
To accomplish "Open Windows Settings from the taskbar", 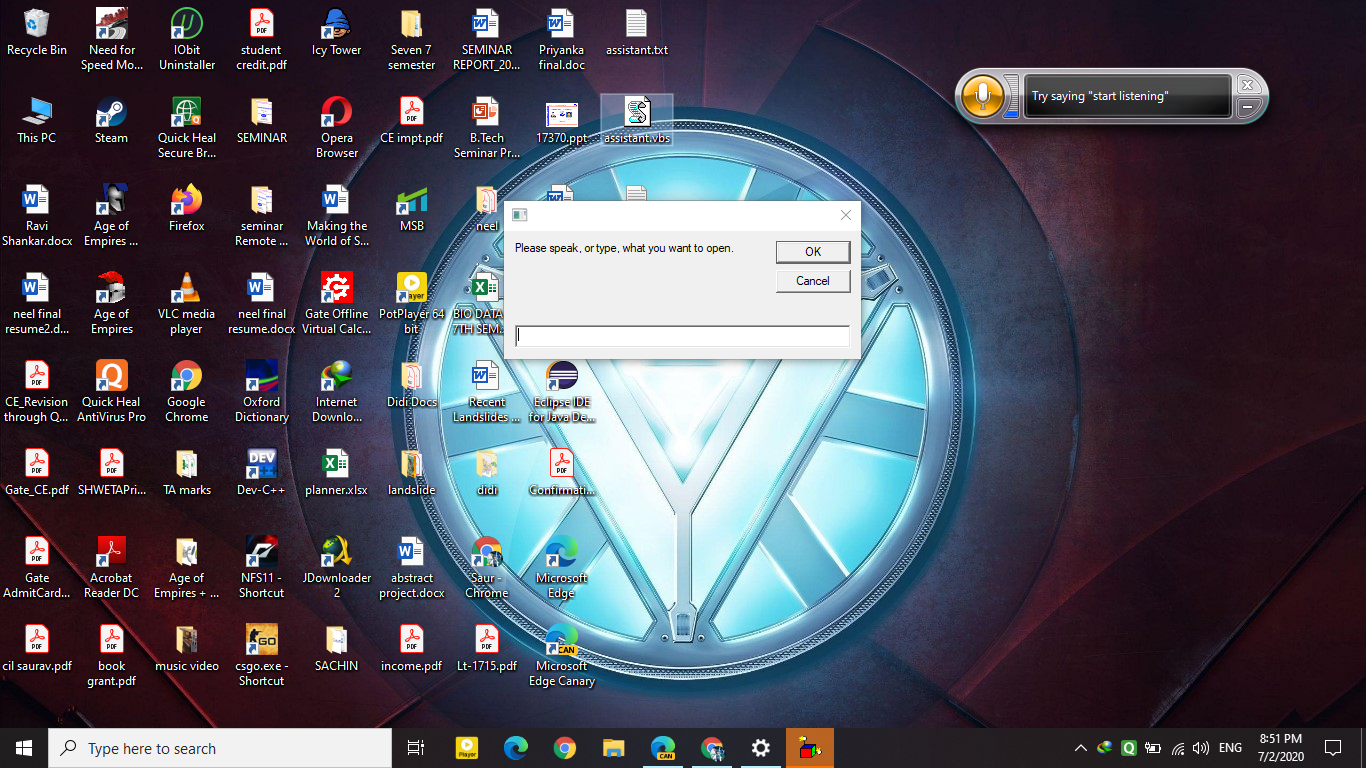I will tap(761, 747).
